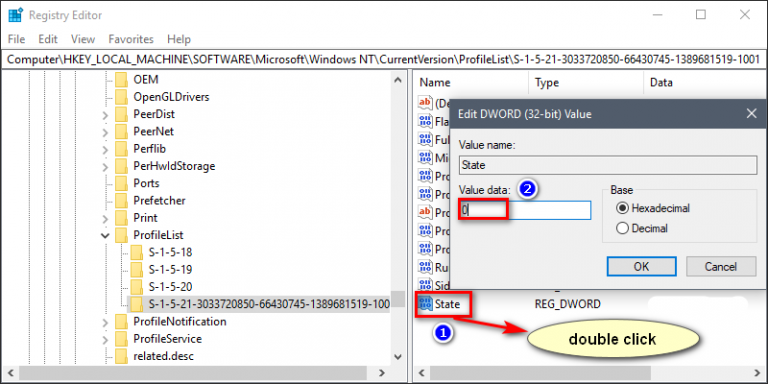Select the State DWORD value icon
The height and width of the screenshot is (384, 768).
coord(425,304)
